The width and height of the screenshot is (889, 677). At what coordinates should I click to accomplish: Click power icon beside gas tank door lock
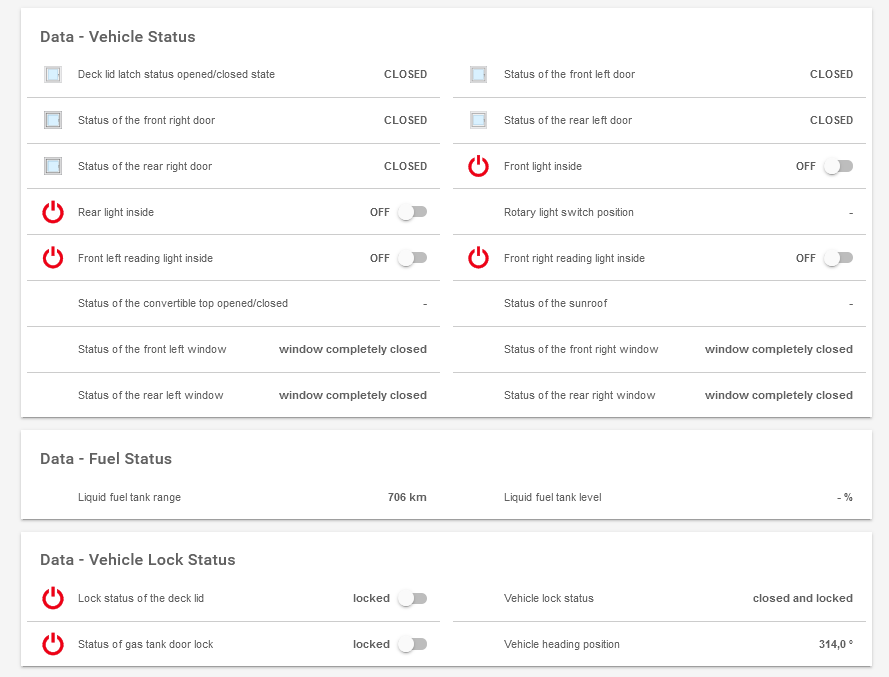click(53, 645)
